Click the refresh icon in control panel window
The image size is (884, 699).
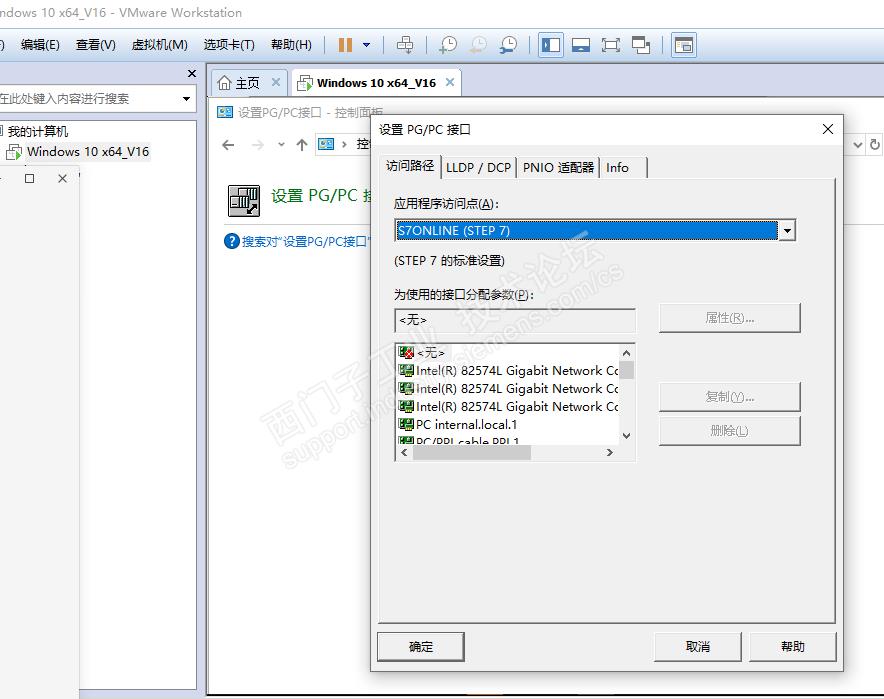[874, 144]
